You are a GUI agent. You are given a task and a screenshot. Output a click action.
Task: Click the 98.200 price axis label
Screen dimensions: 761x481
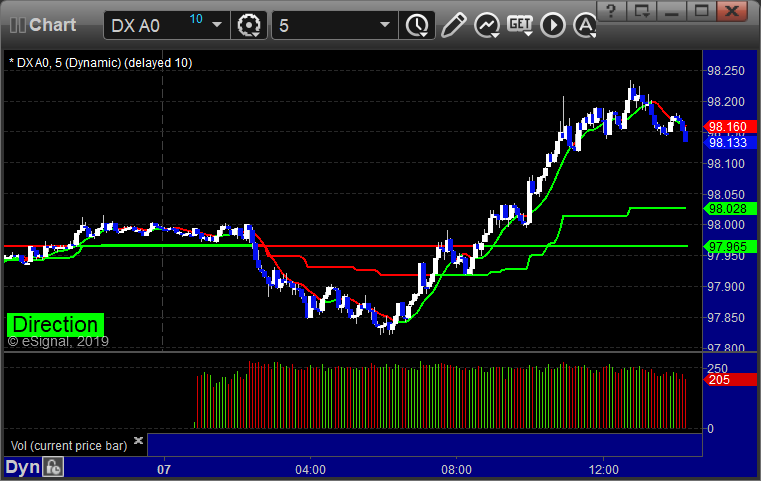[x=726, y=102]
